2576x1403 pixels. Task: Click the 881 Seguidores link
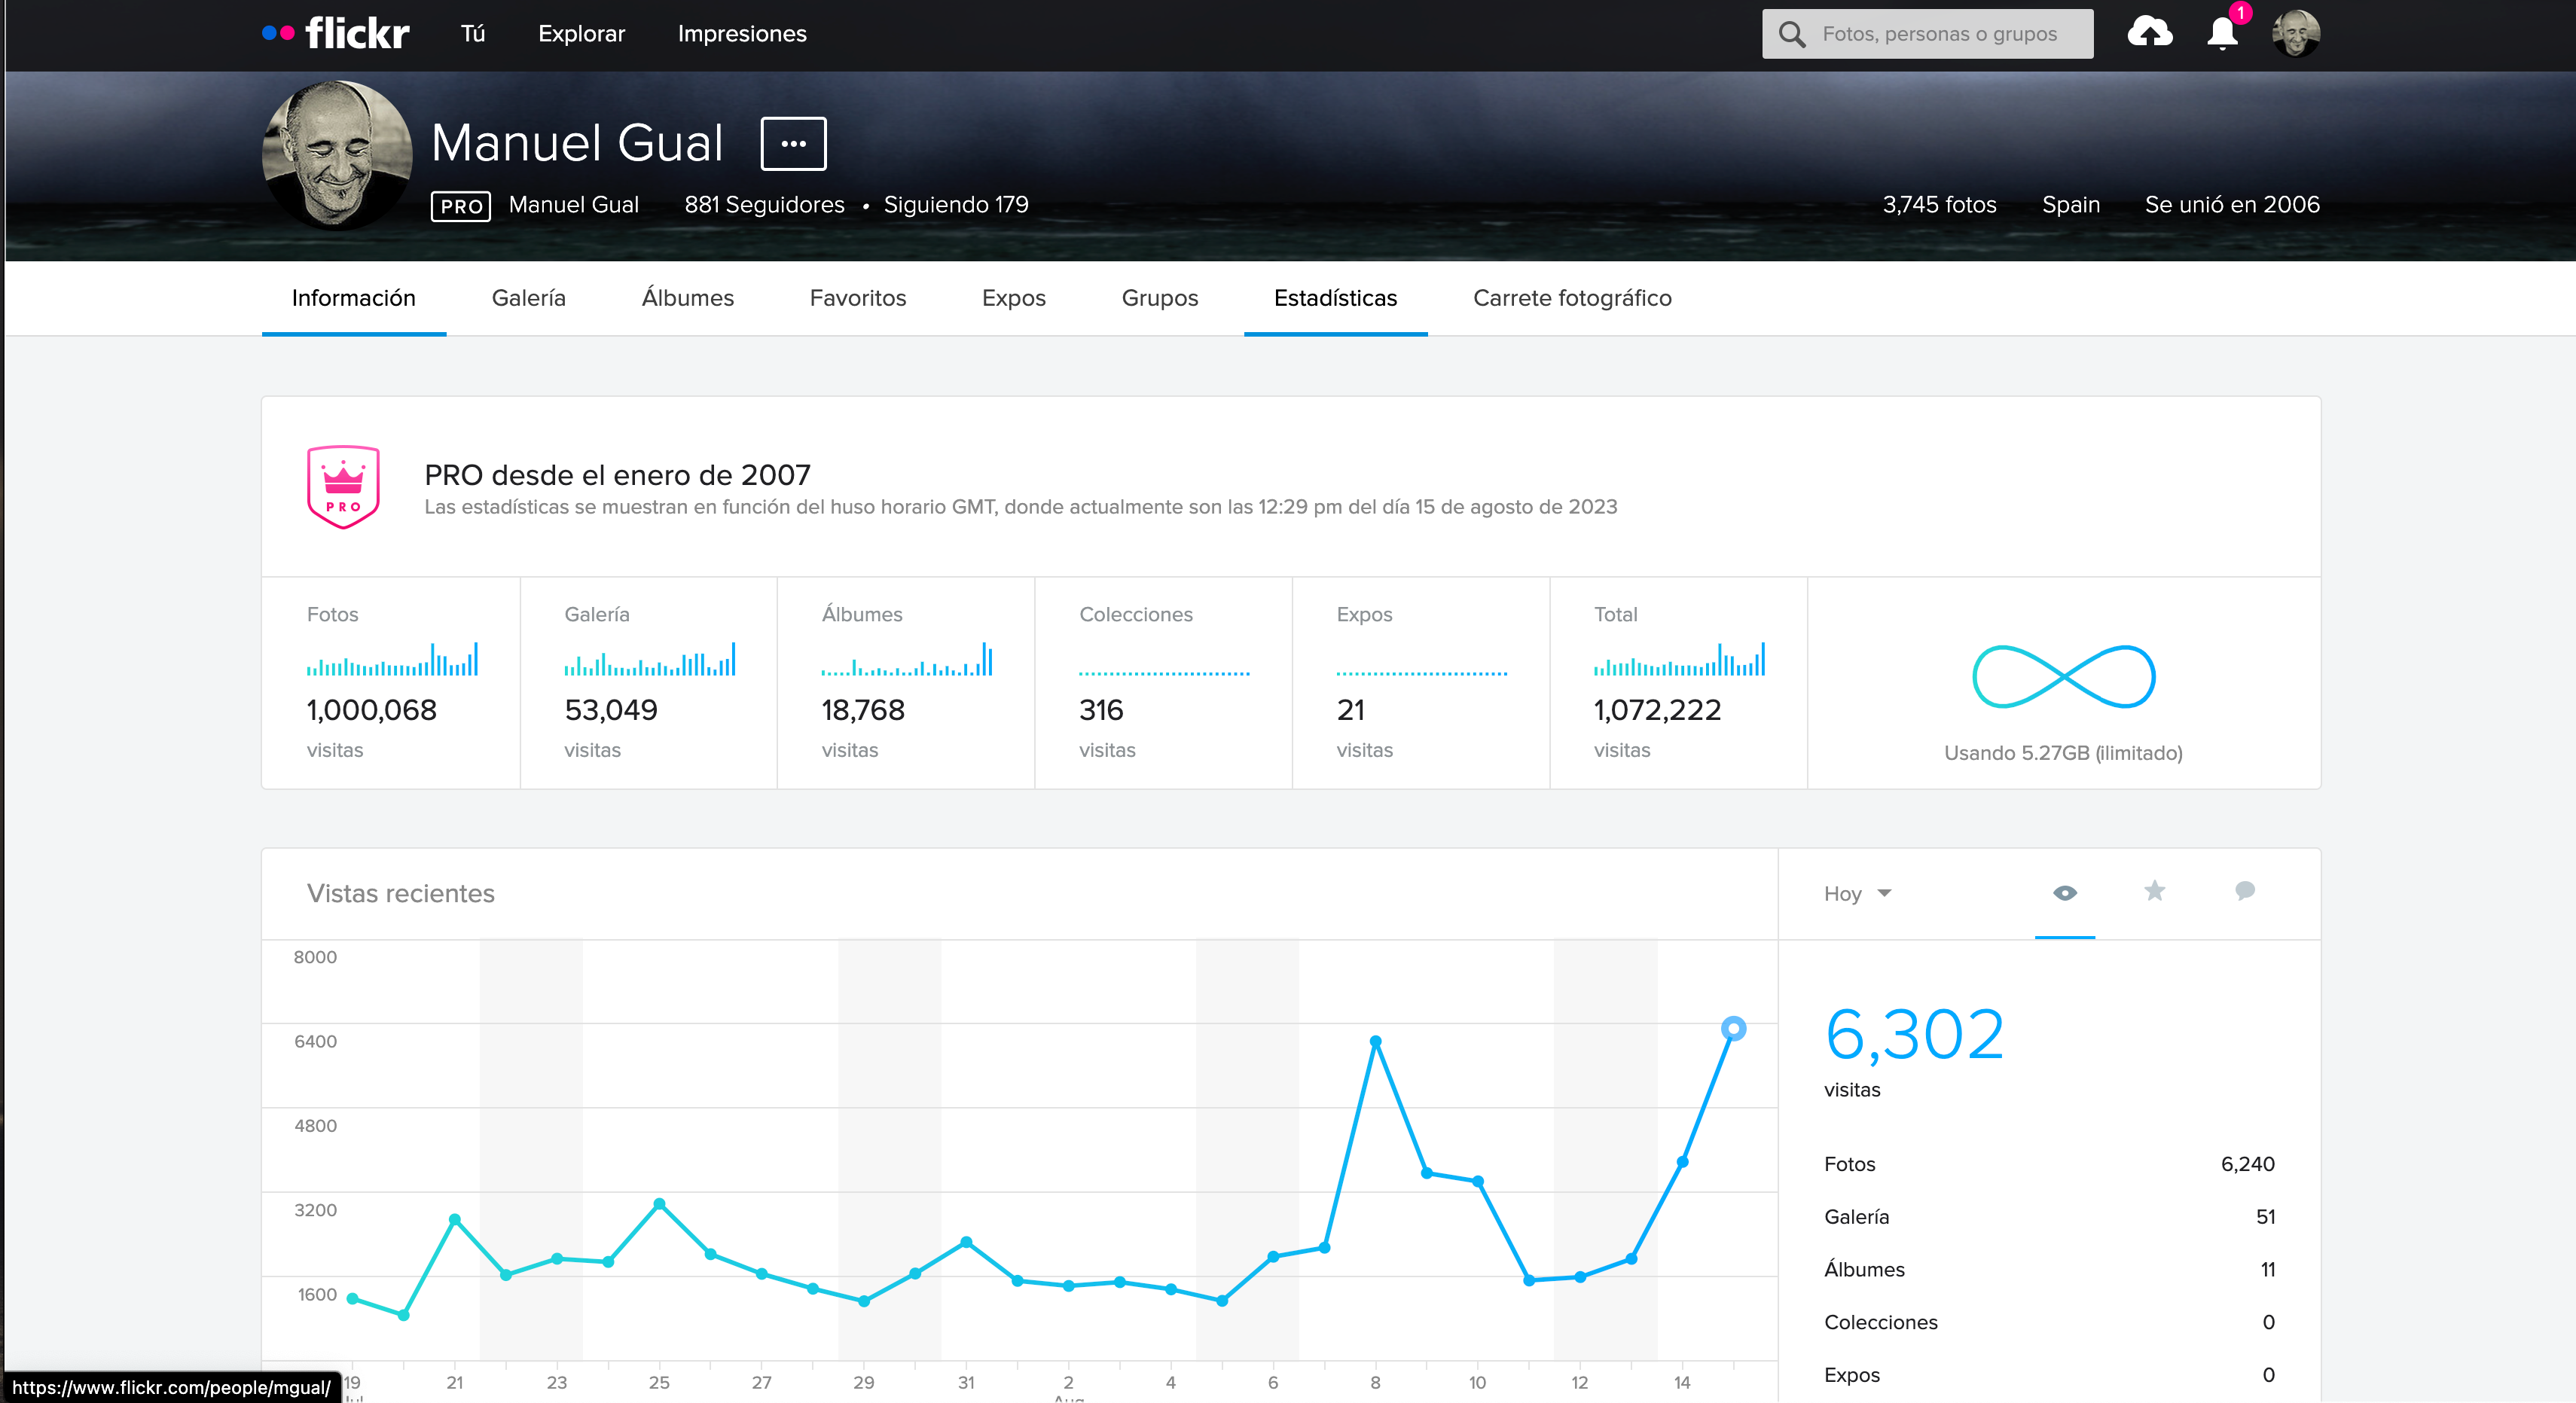764,205
